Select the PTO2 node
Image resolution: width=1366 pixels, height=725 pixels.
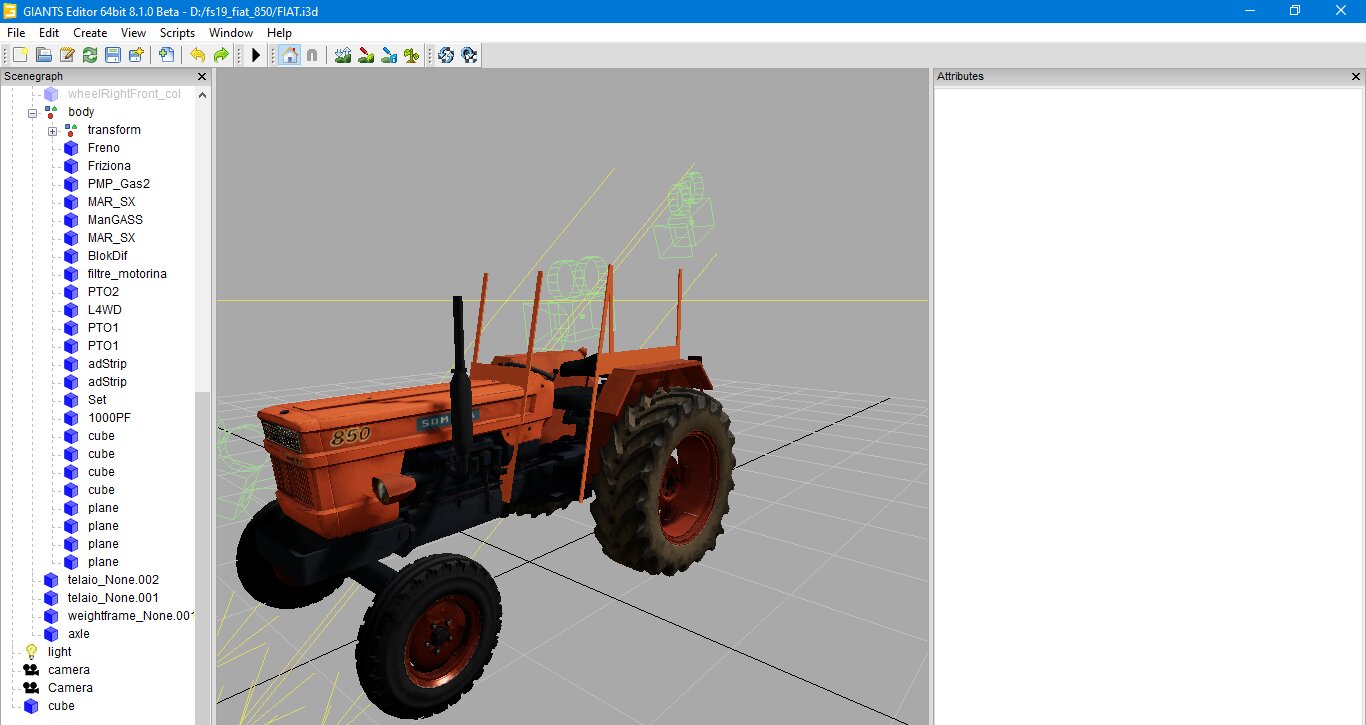103,292
